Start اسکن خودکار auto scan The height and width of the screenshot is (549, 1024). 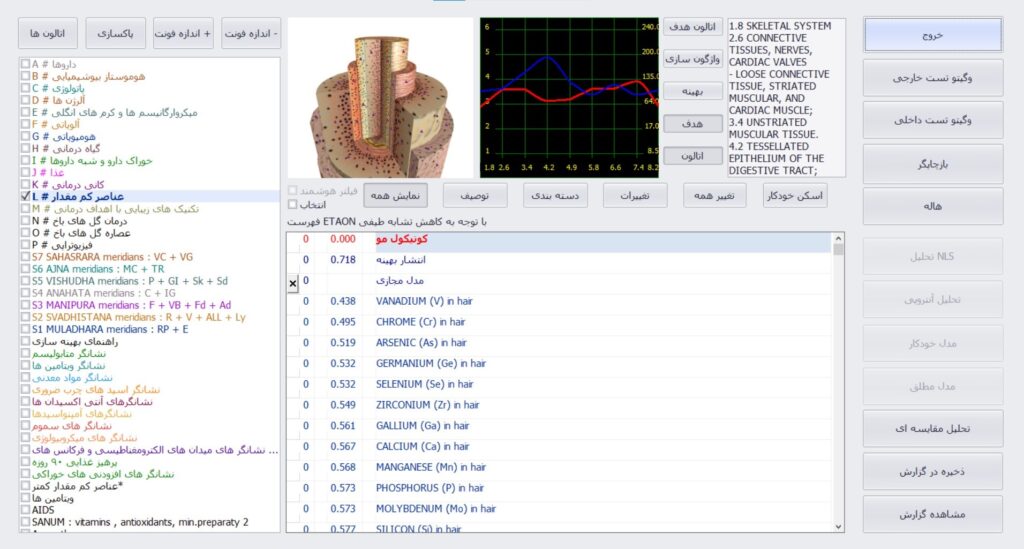(x=795, y=195)
